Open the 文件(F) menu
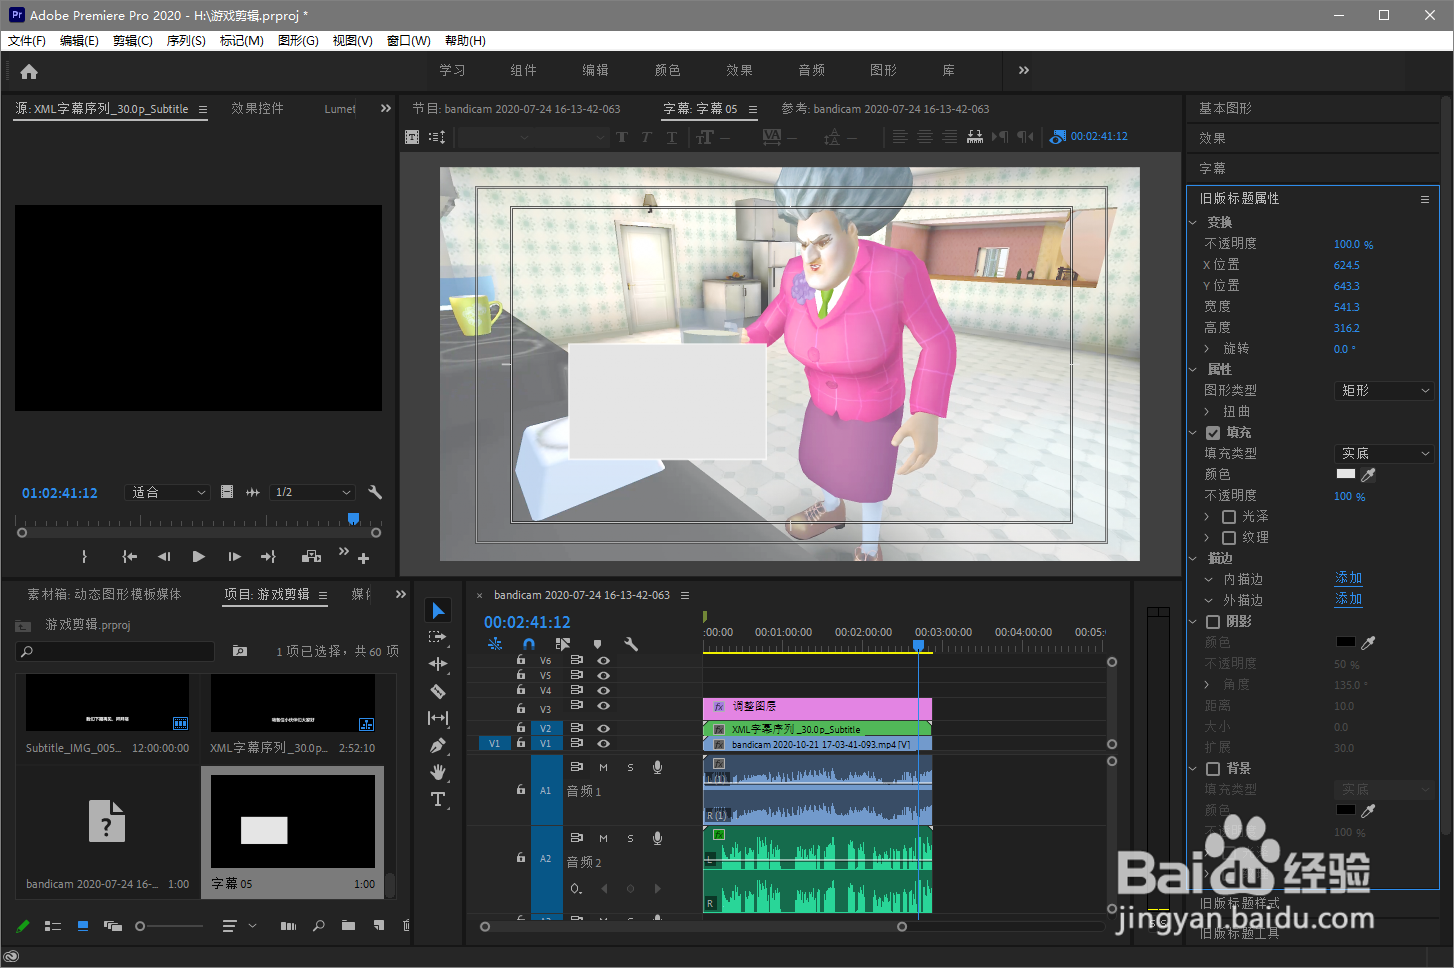This screenshot has width=1454, height=968. coord(27,41)
